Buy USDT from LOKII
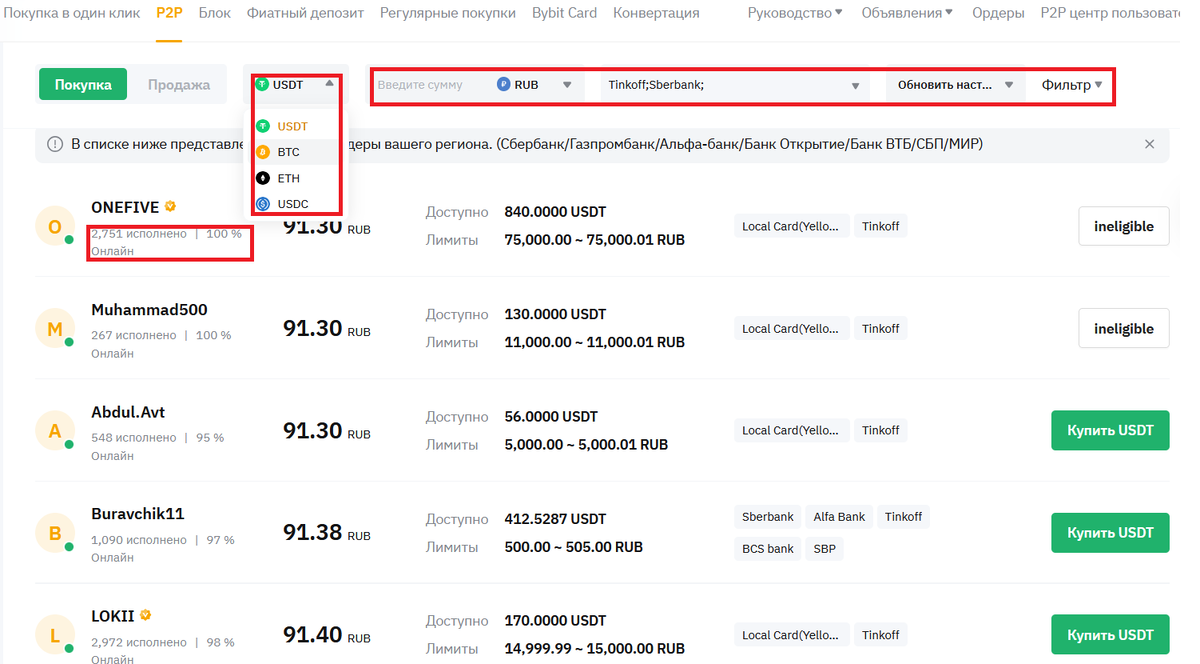 1110,635
